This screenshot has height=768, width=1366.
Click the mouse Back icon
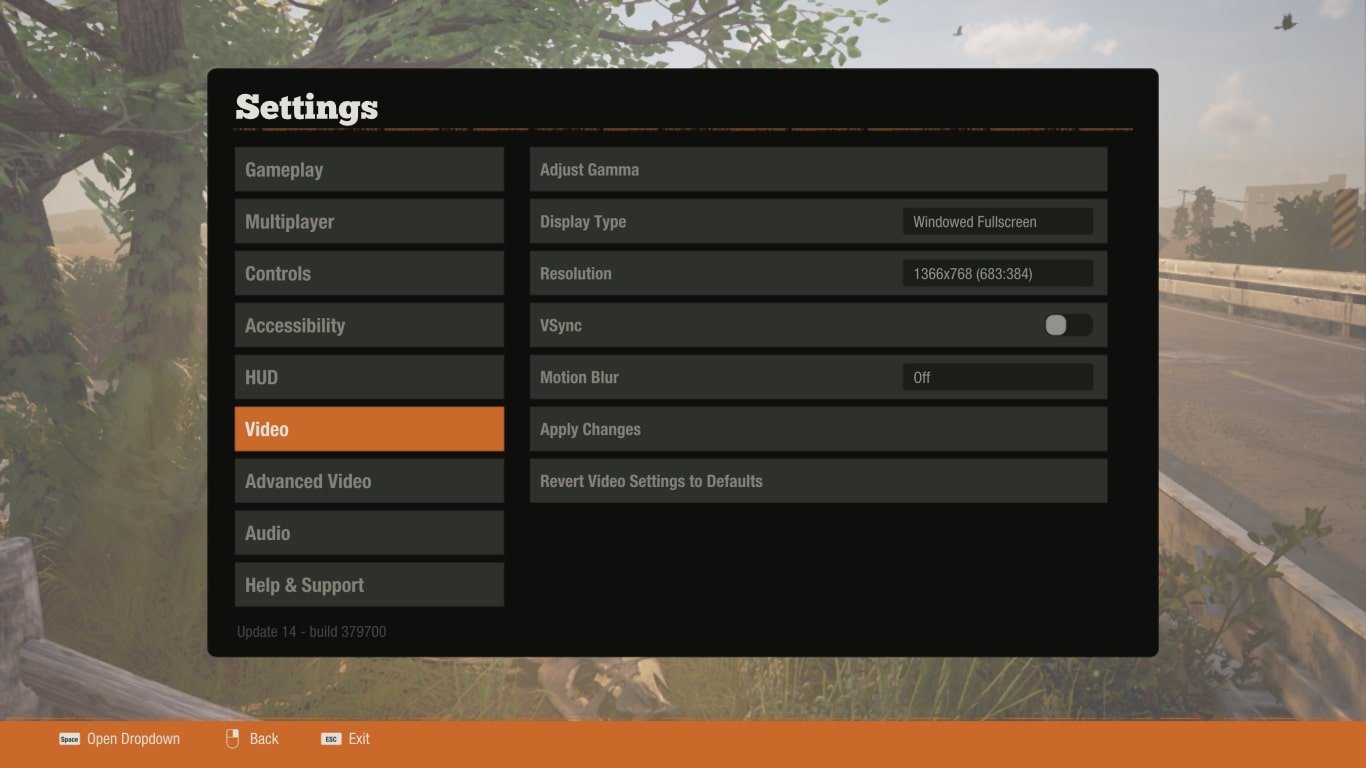pos(232,739)
